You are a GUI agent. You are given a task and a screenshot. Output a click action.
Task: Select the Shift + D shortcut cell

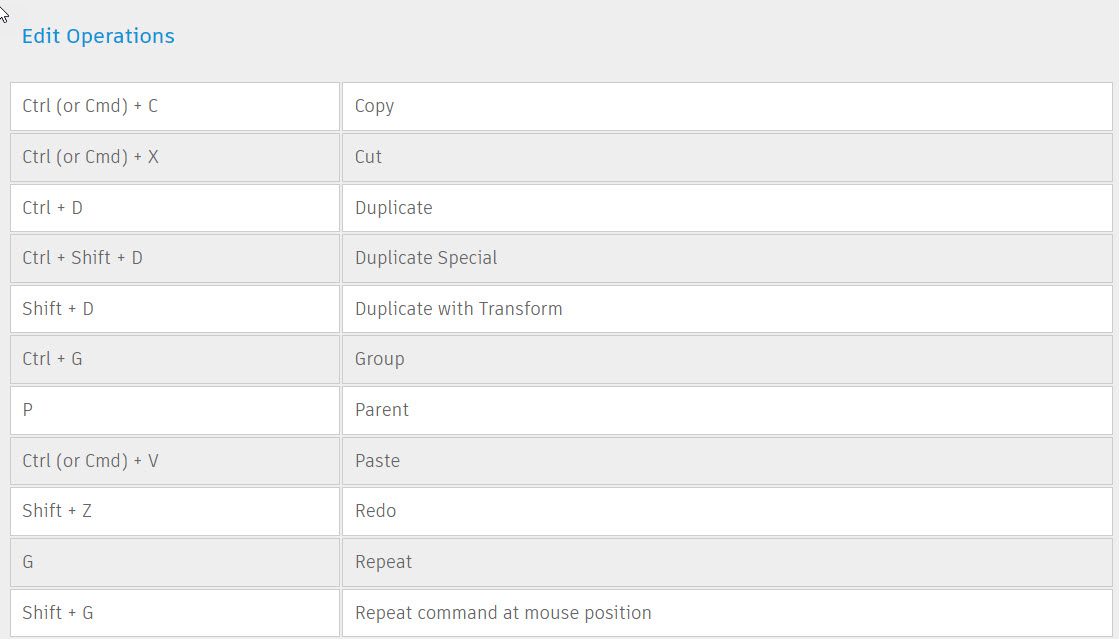click(x=175, y=309)
